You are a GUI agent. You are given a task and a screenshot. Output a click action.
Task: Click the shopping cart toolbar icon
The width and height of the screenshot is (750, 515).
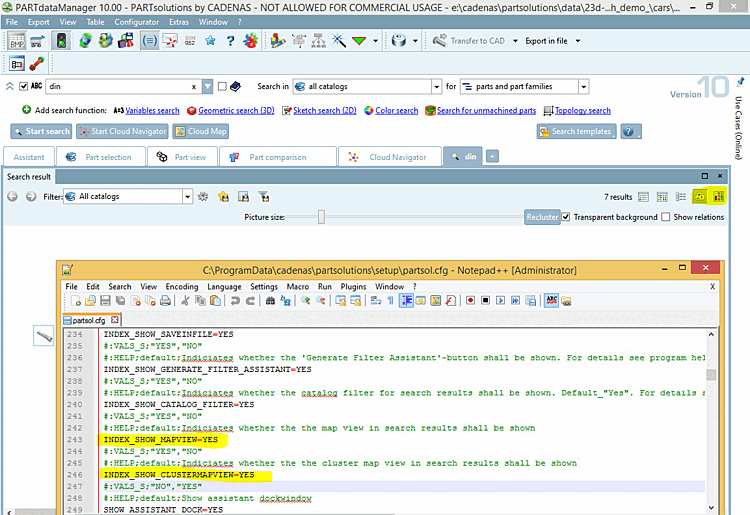37,41
